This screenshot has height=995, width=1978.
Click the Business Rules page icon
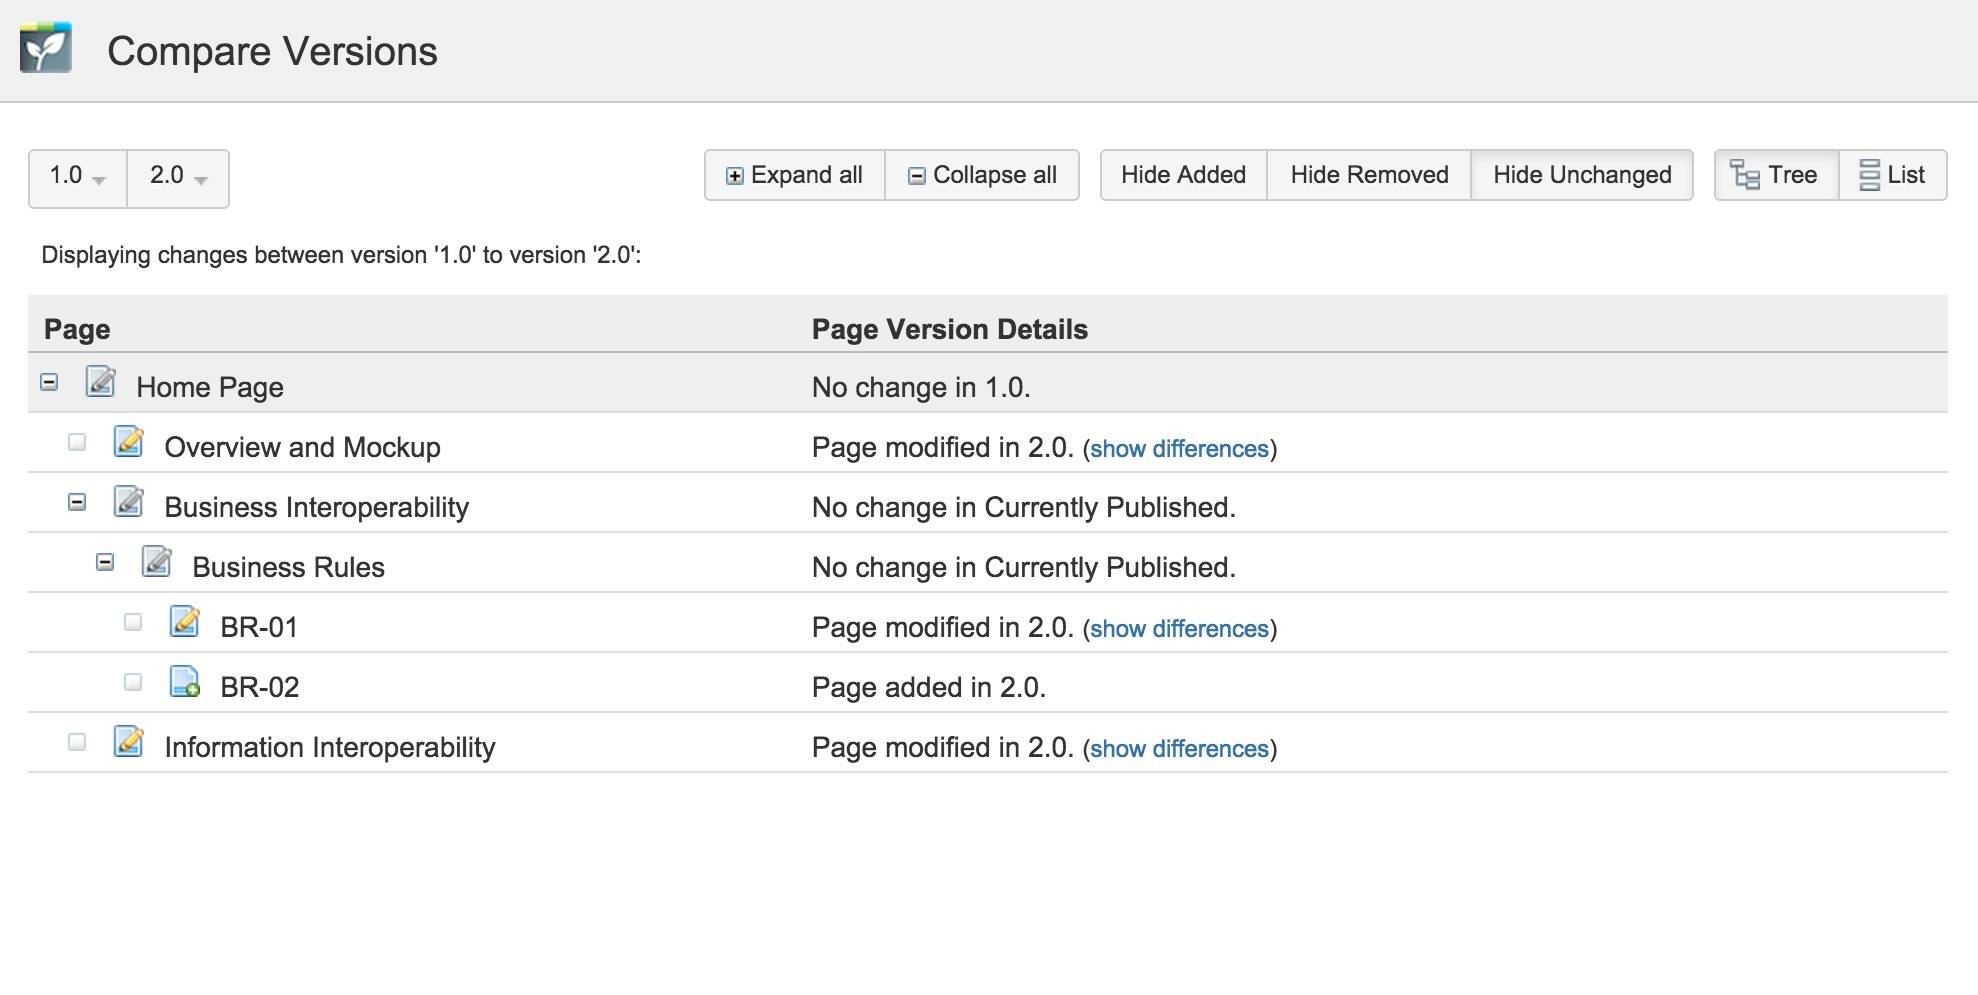tap(157, 562)
